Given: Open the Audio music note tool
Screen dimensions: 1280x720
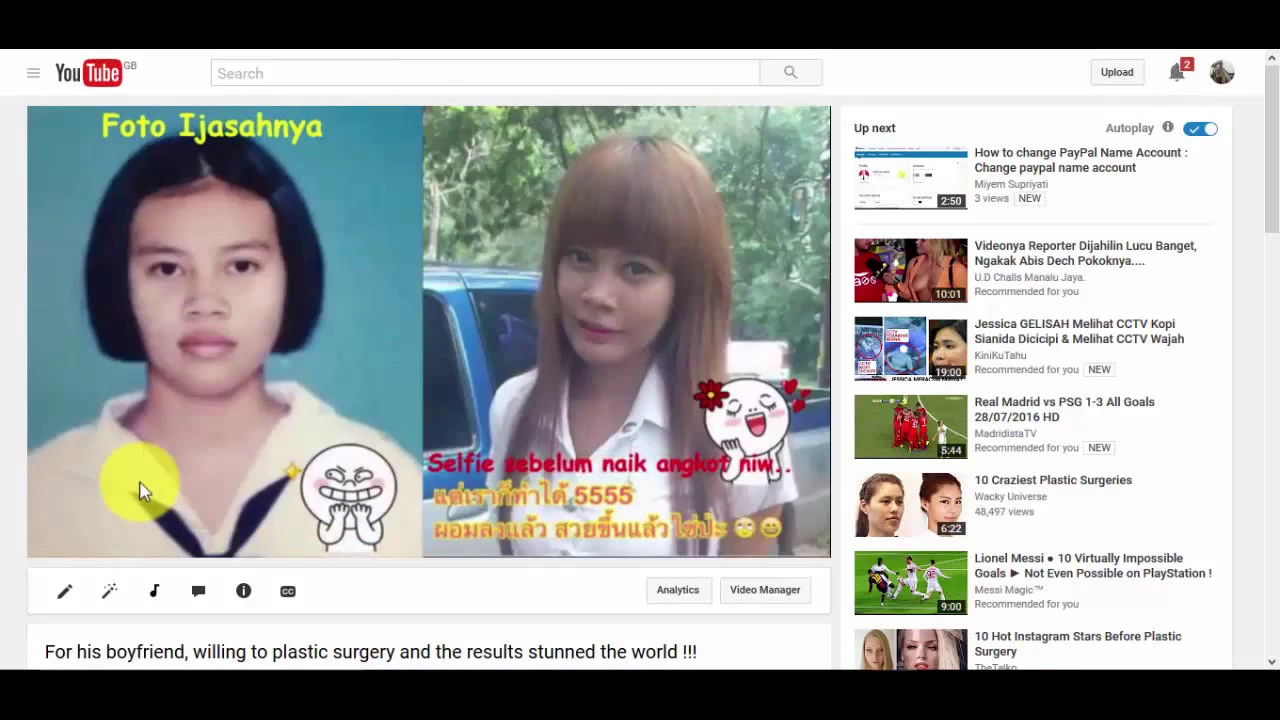Looking at the screenshot, I should click(x=154, y=591).
